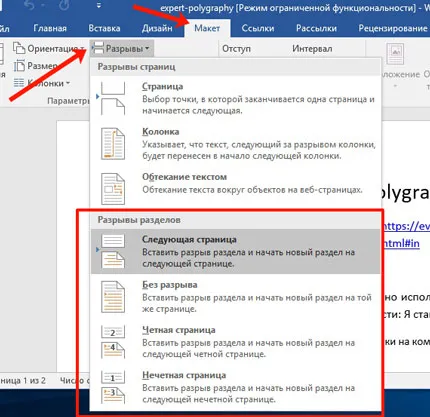The height and width of the screenshot is (417, 430).
Task: Open the Рецензирование tab
Action: 393,28
